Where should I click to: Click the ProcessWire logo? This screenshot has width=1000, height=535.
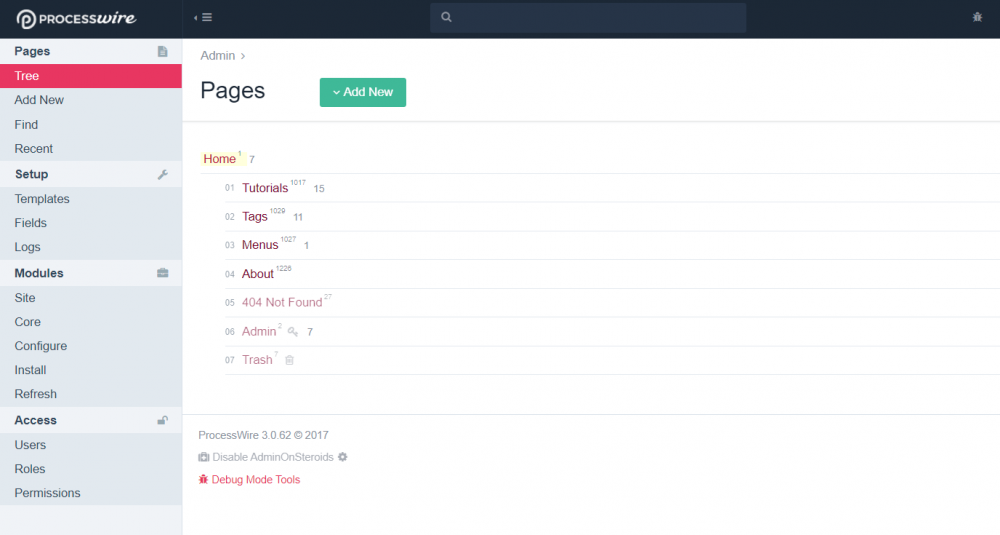pos(76,18)
